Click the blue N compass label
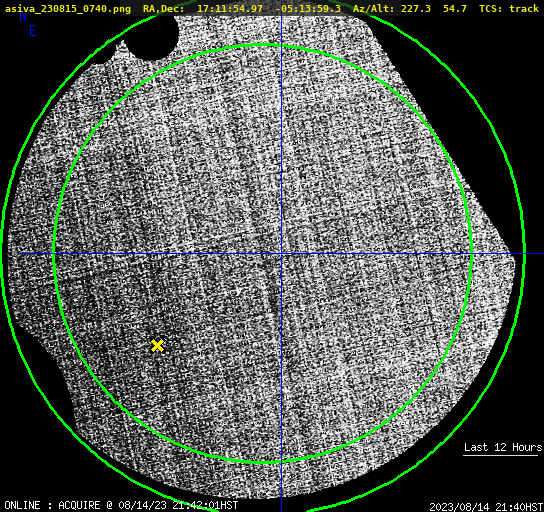Viewport: 544px width, 512px height. [x=23, y=16]
